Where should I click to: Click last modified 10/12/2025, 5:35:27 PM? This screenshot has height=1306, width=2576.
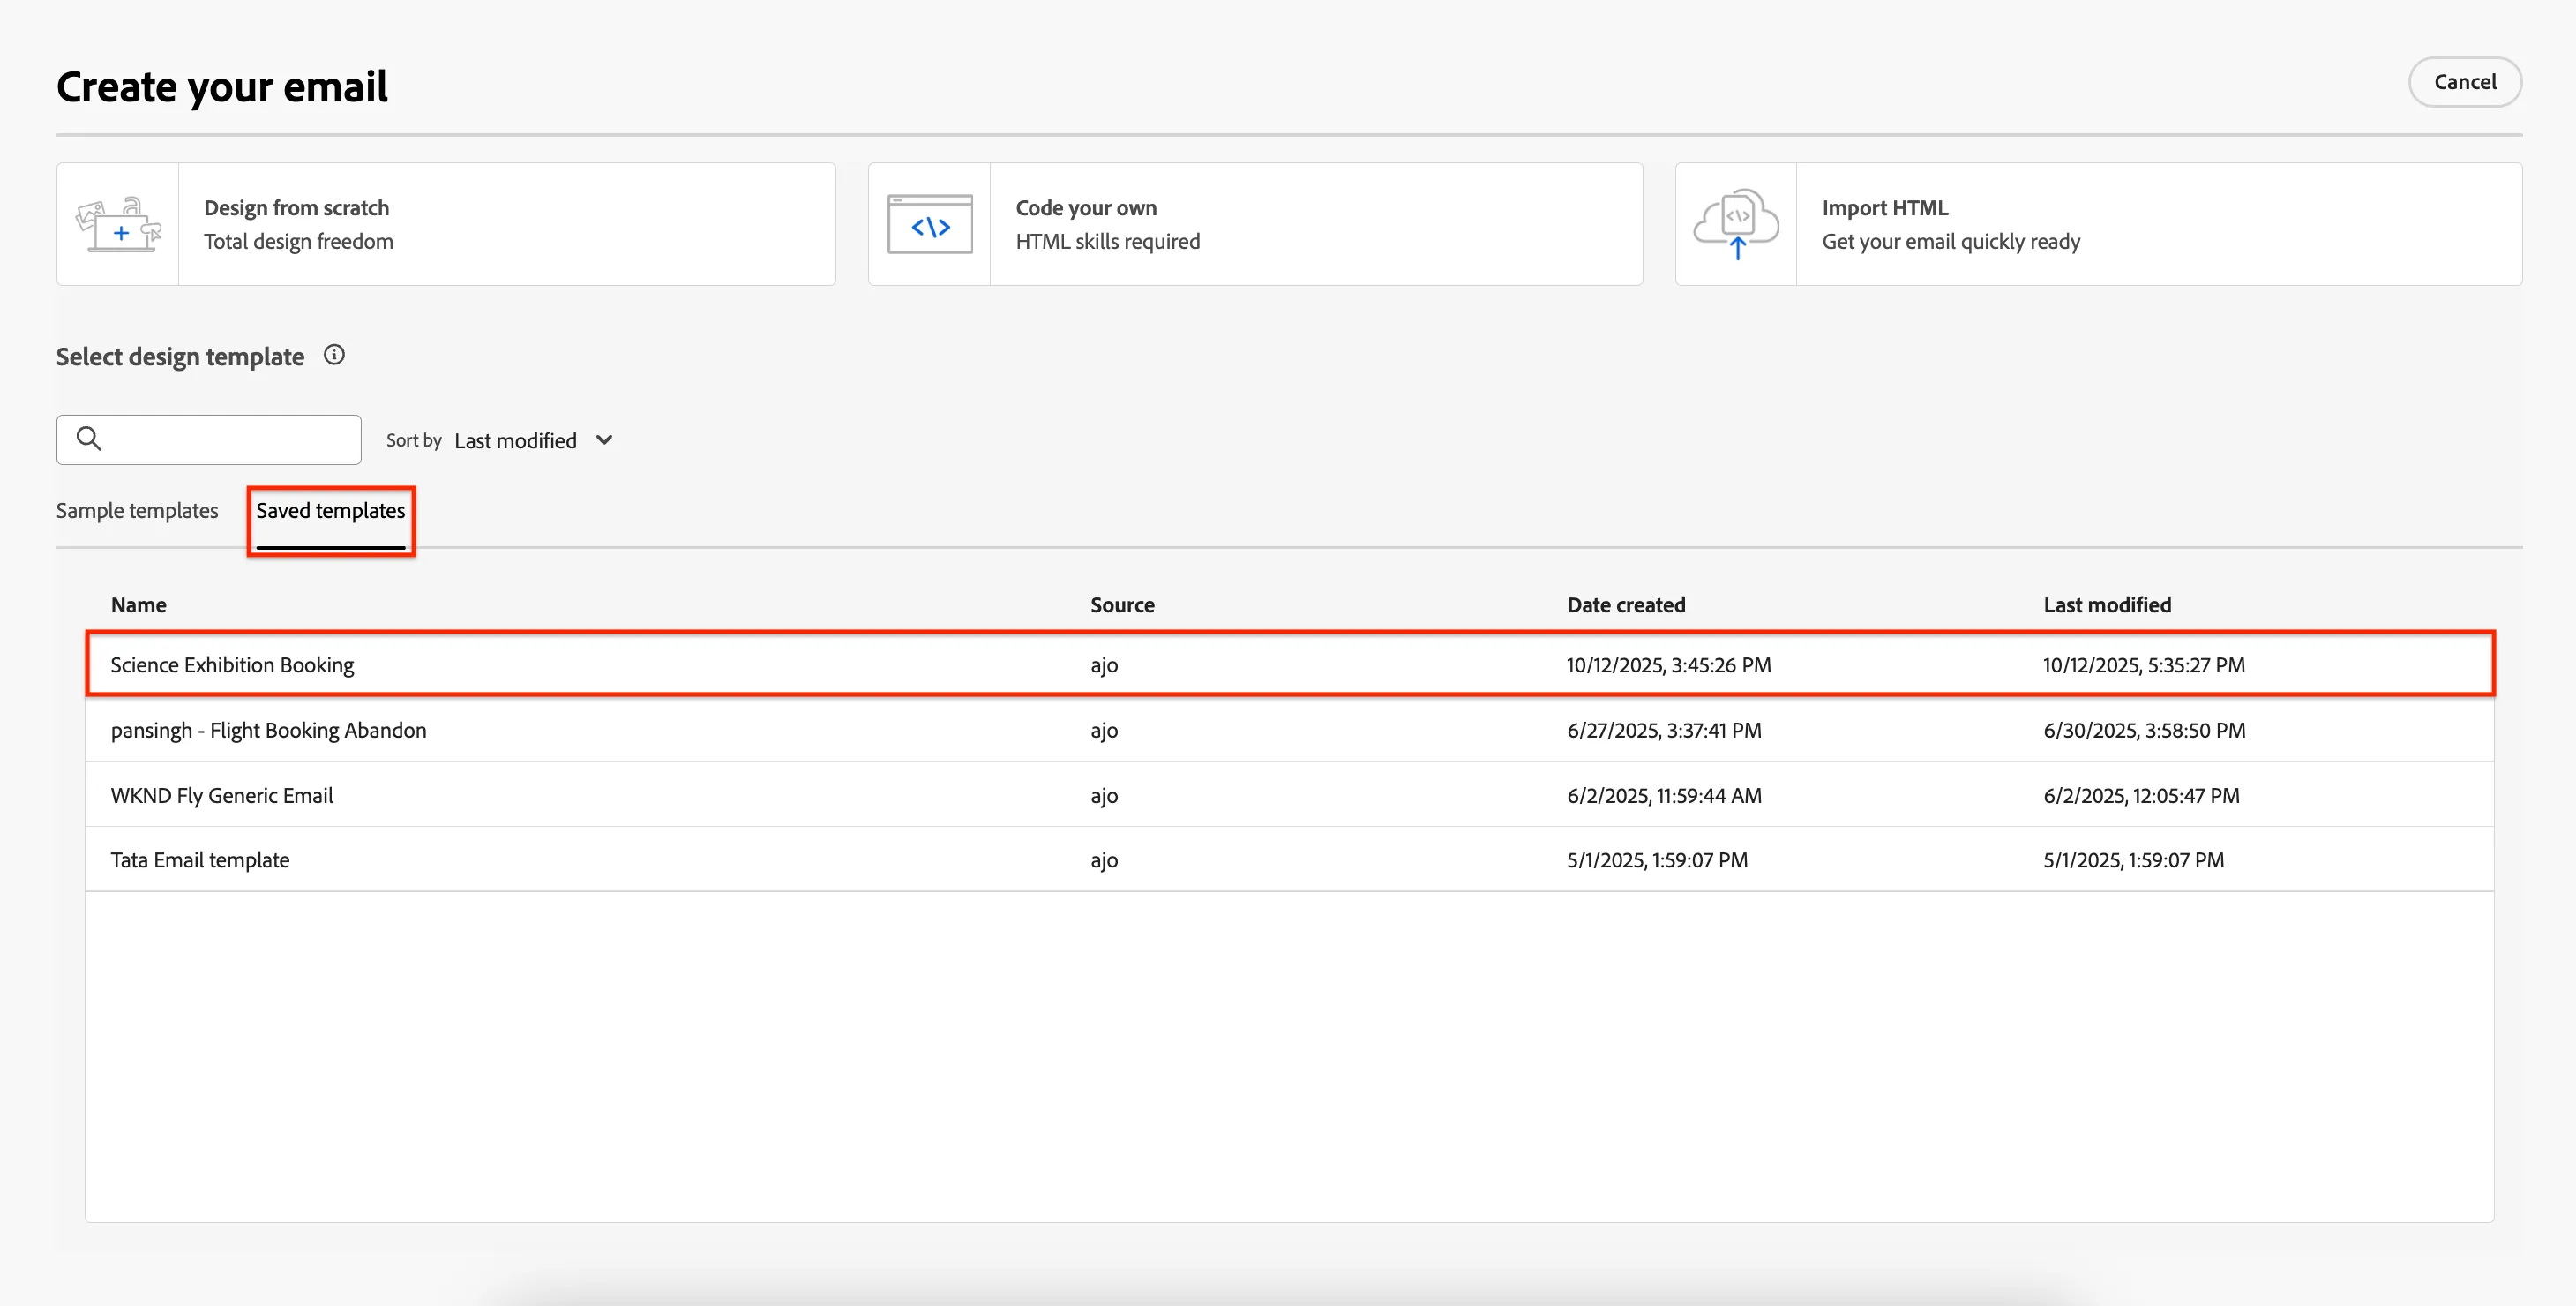[2143, 665]
